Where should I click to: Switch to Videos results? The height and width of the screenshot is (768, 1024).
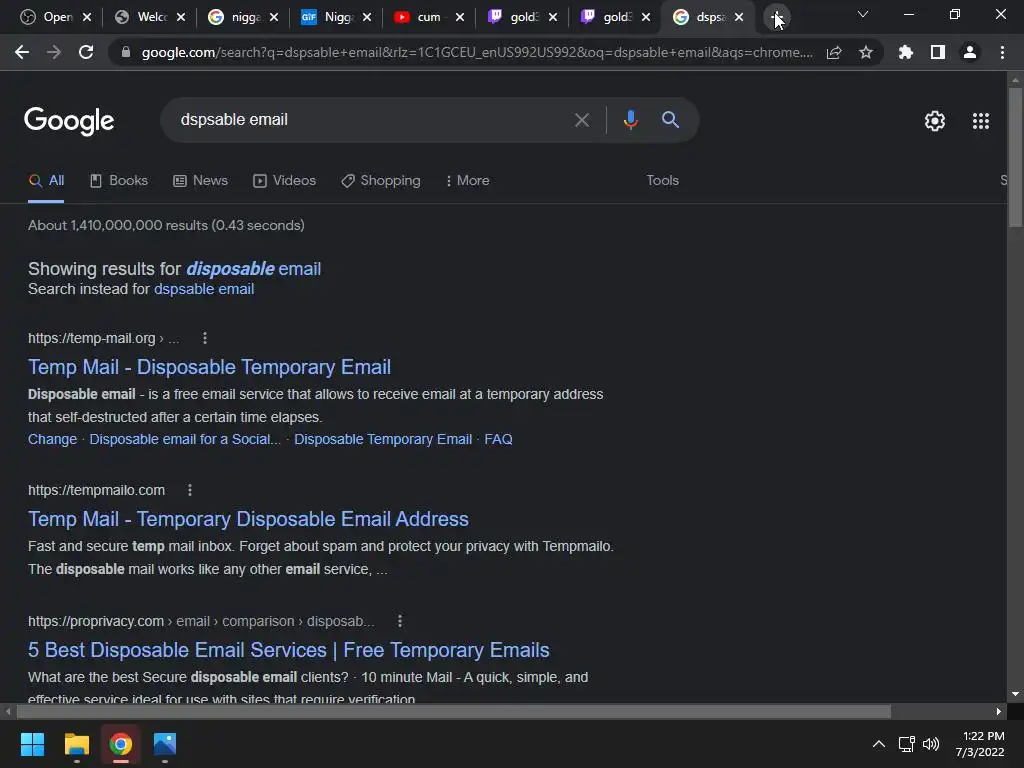click(x=284, y=181)
